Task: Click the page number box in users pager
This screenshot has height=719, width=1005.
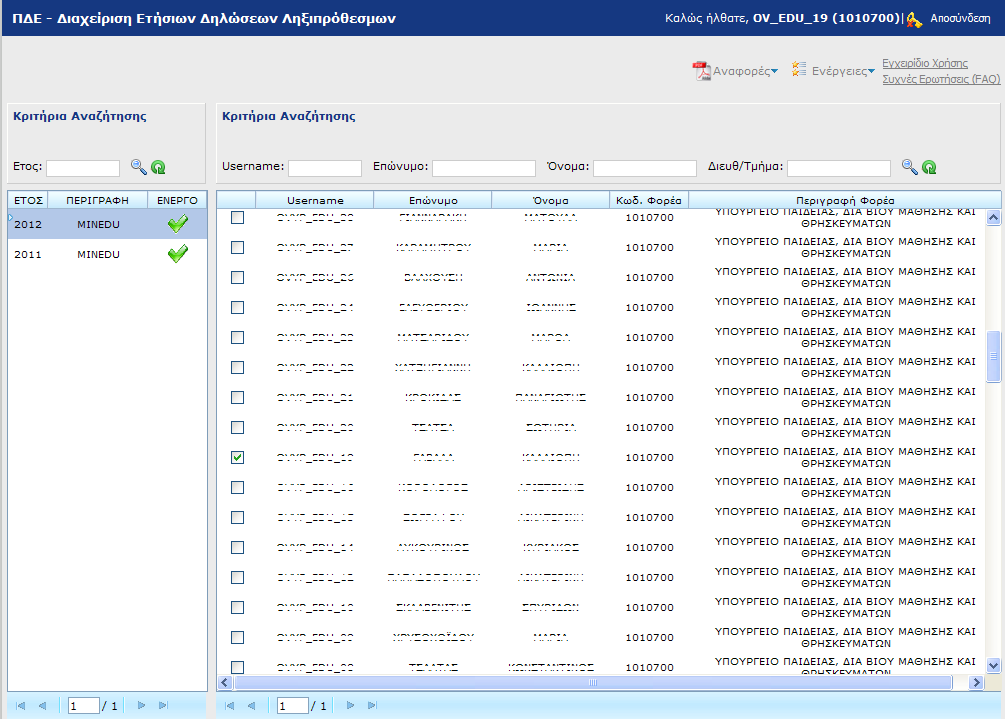Action: pyautogui.click(x=293, y=706)
